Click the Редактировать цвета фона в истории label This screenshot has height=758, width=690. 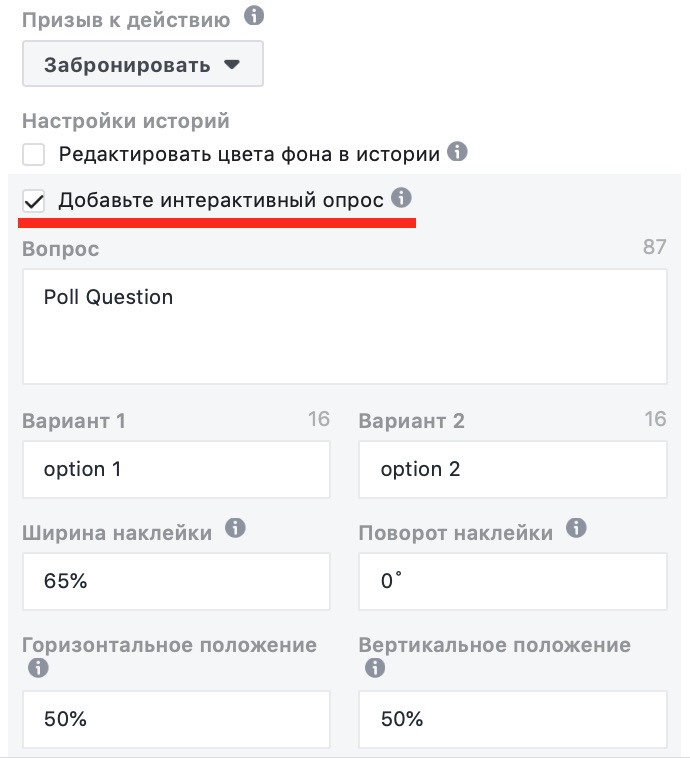point(249,155)
